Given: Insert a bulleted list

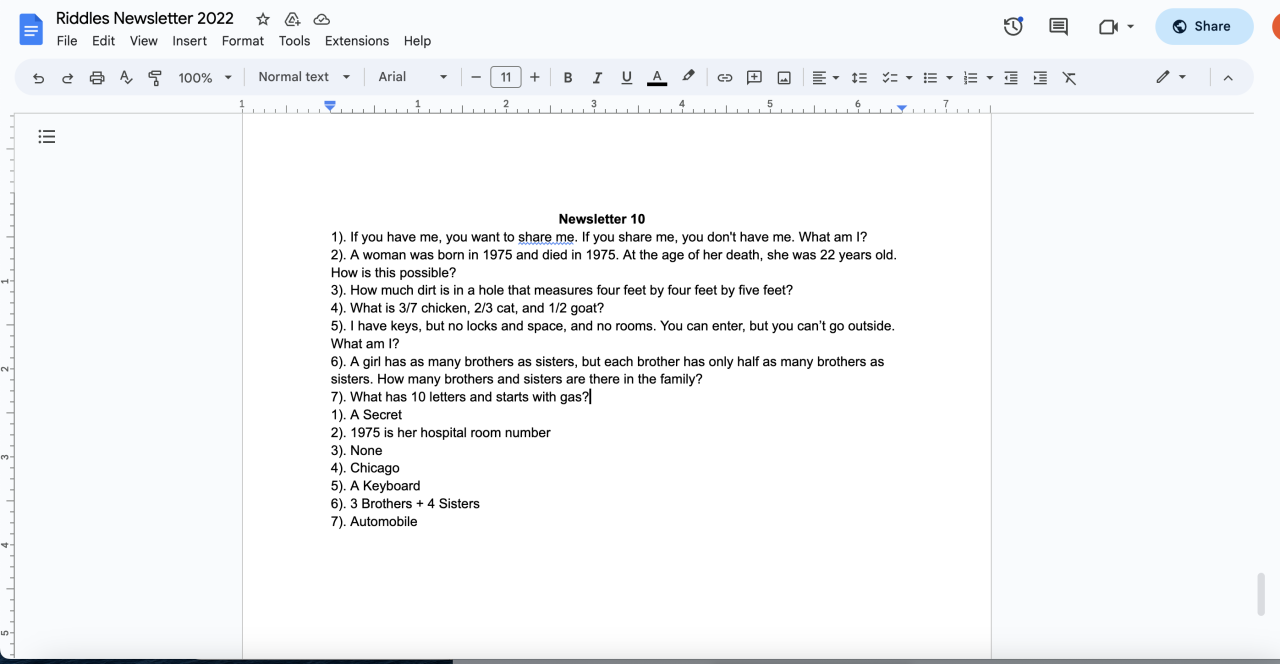Looking at the screenshot, I should point(930,77).
